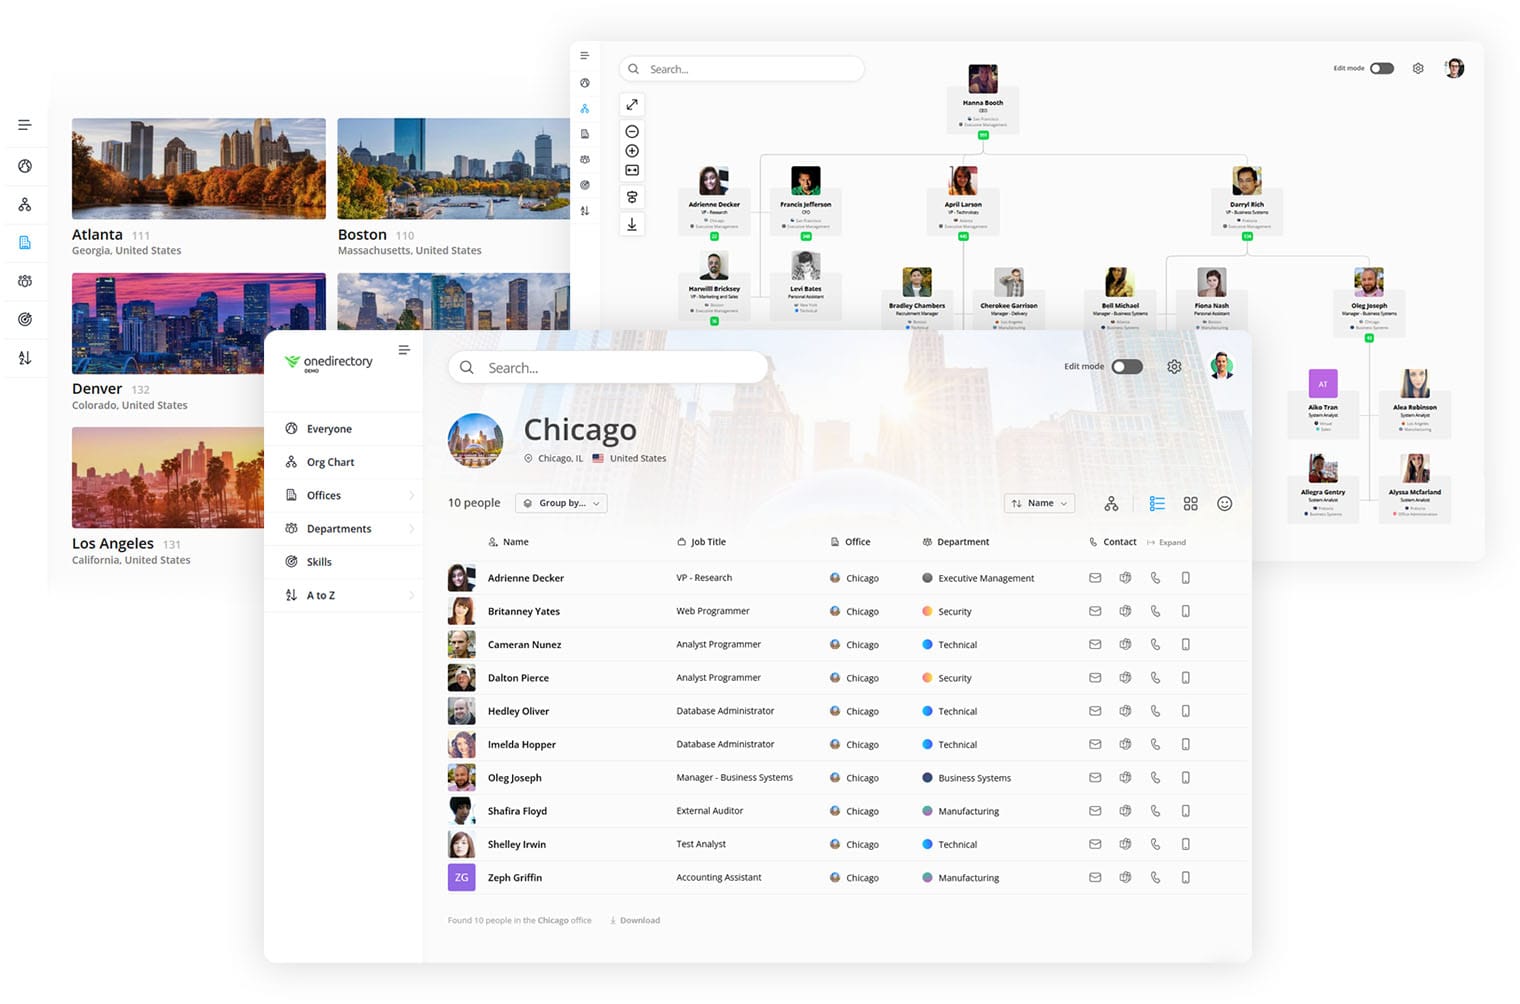Click the download icon on the org chart toolbar
1520x1004 pixels.
point(632,224)
